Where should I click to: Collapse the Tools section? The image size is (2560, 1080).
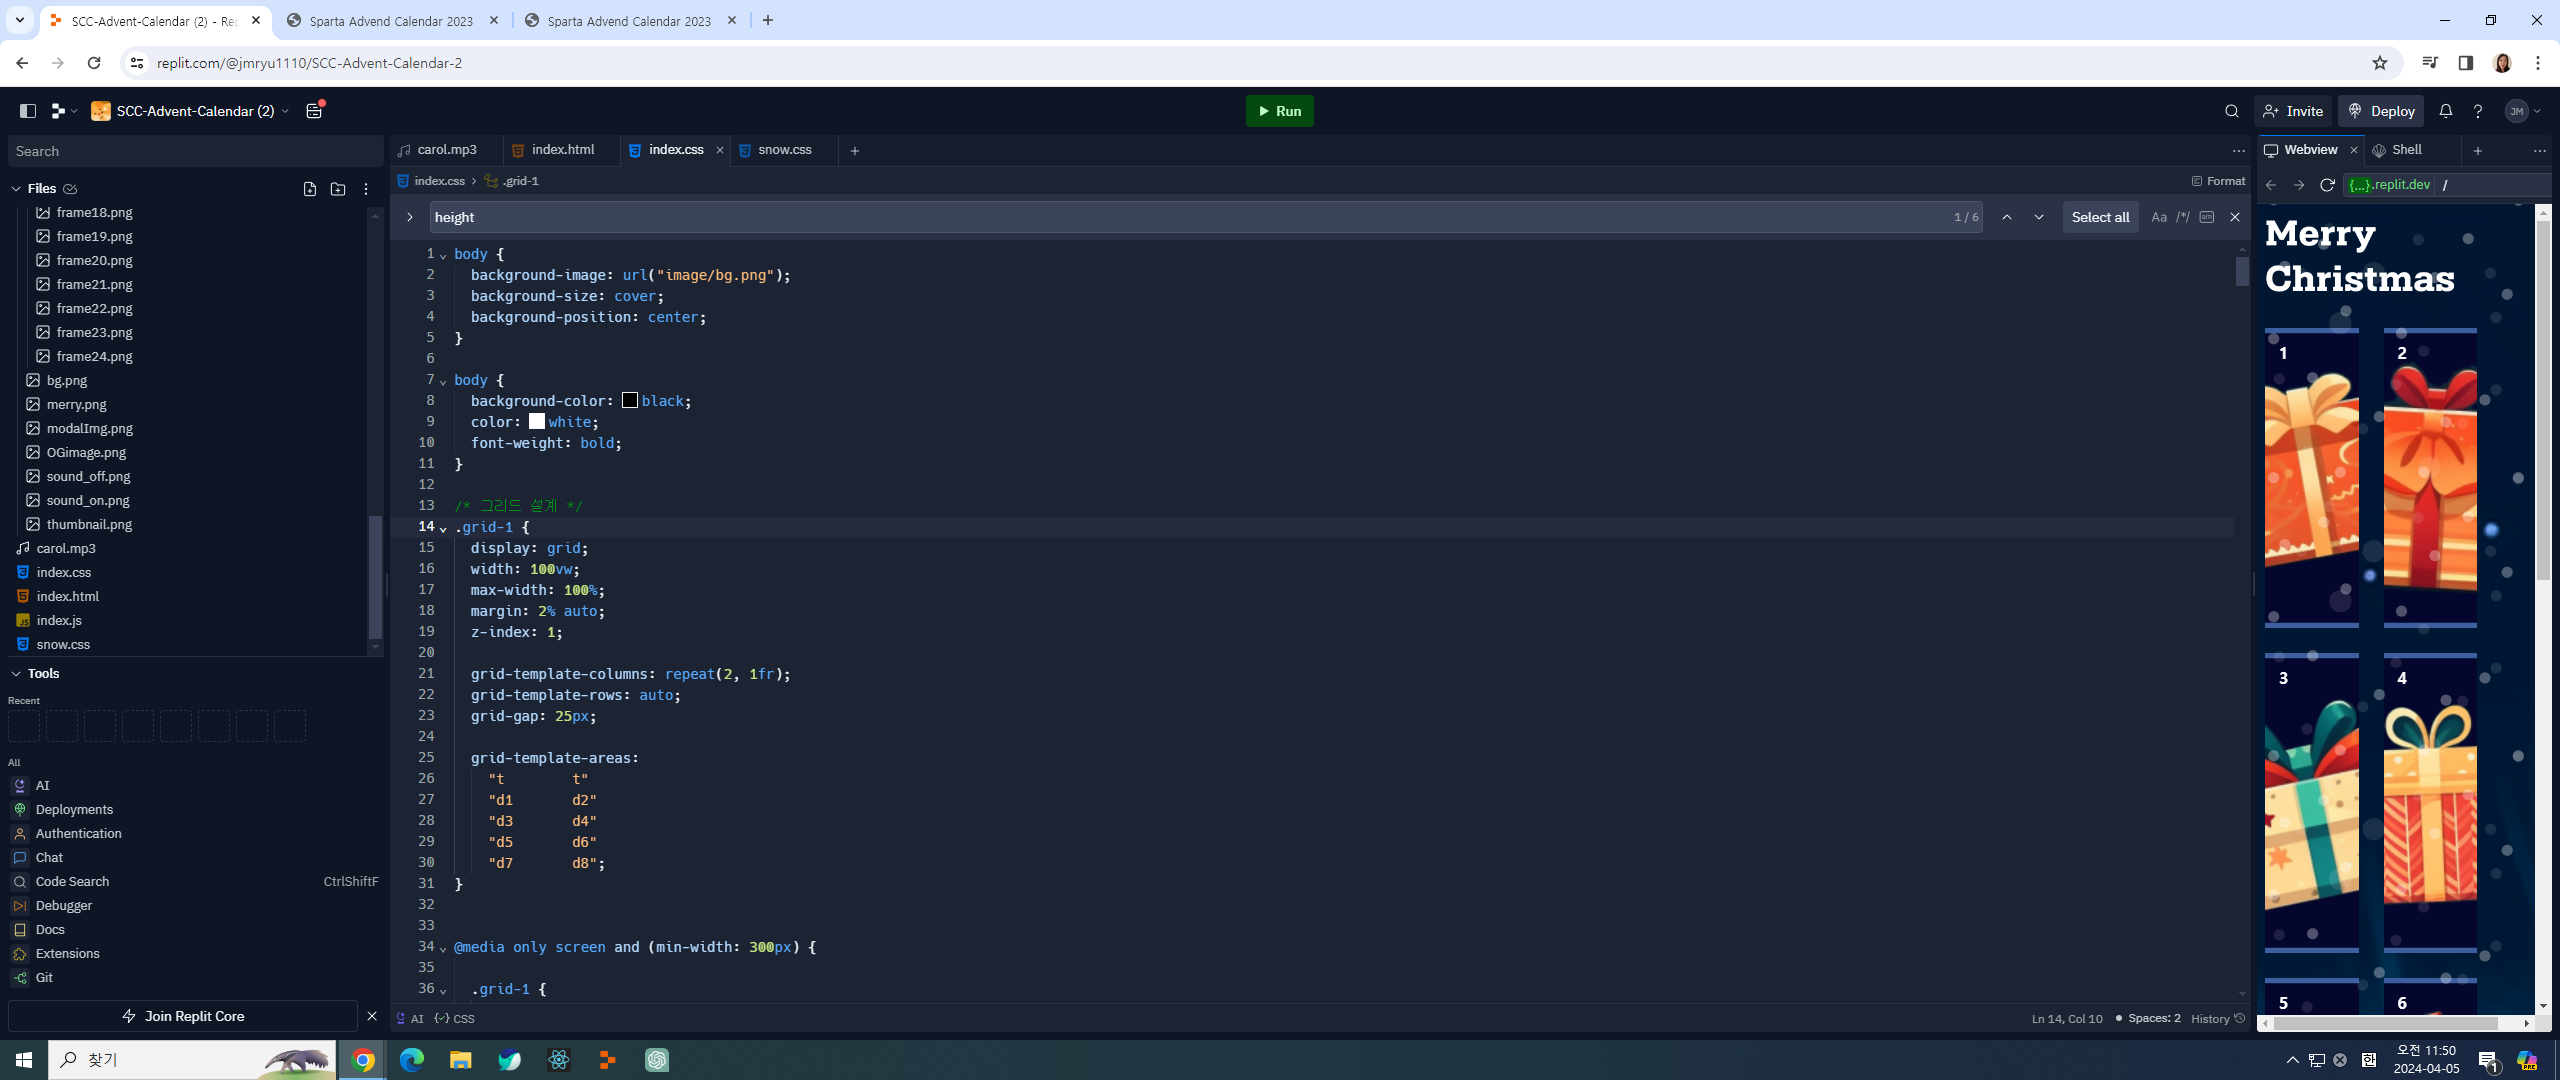(x=16, y=674)
